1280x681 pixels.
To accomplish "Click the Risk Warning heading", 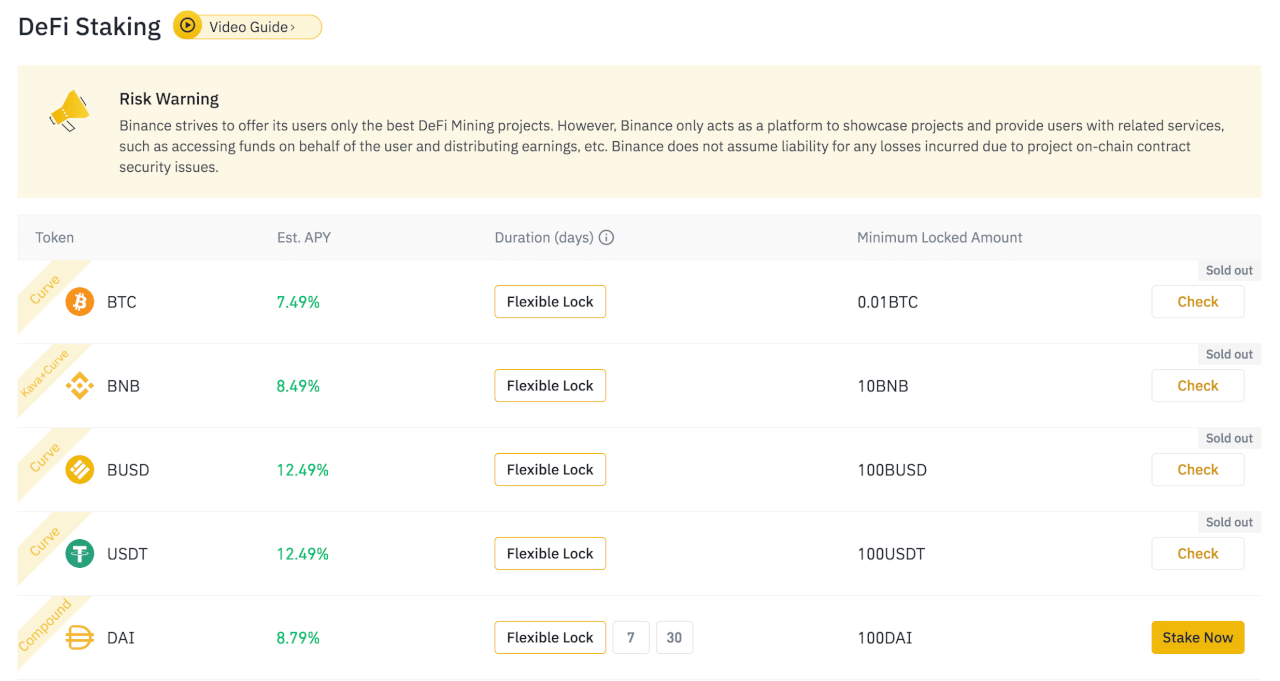I will [x=169, y=99].
